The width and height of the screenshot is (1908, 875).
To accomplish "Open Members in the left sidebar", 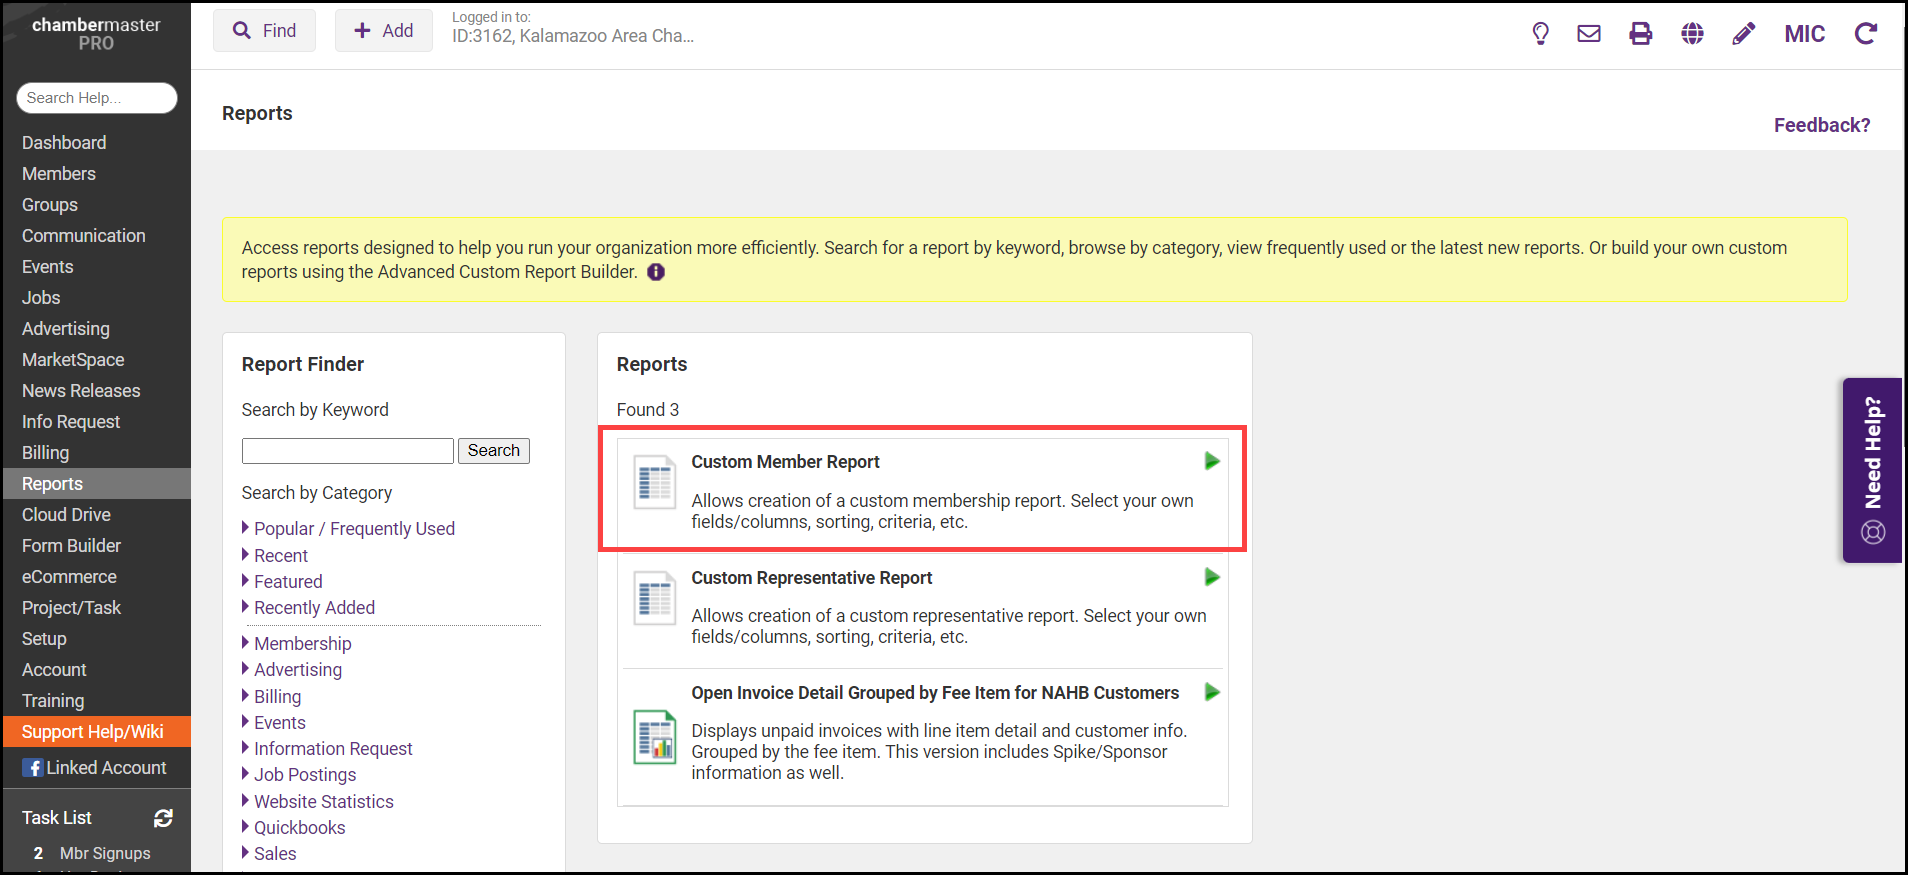I will click(59, 174).
